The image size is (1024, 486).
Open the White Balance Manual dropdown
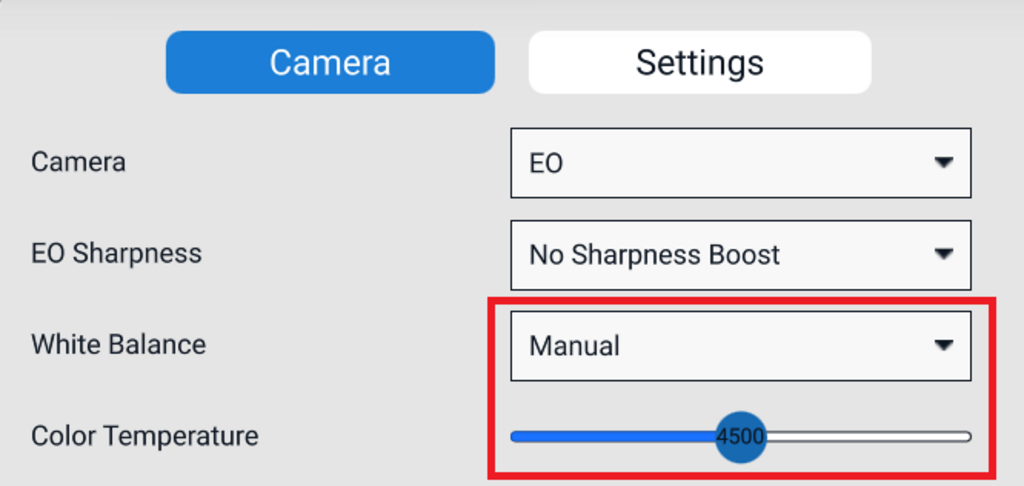point(740,345)
